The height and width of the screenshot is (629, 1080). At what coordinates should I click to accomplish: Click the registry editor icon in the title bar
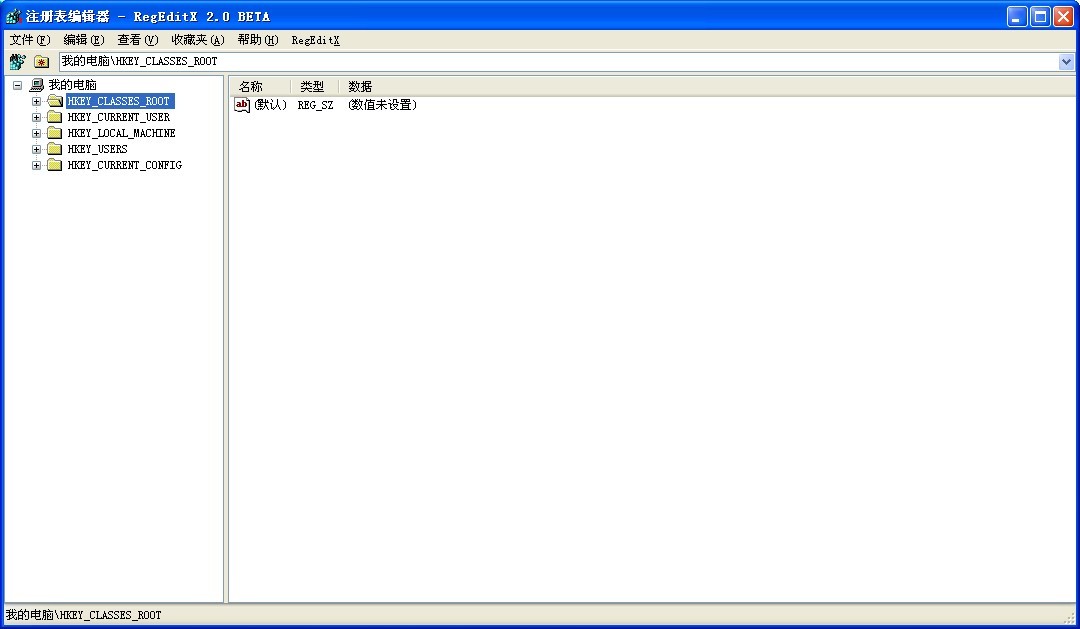point(13,16)
